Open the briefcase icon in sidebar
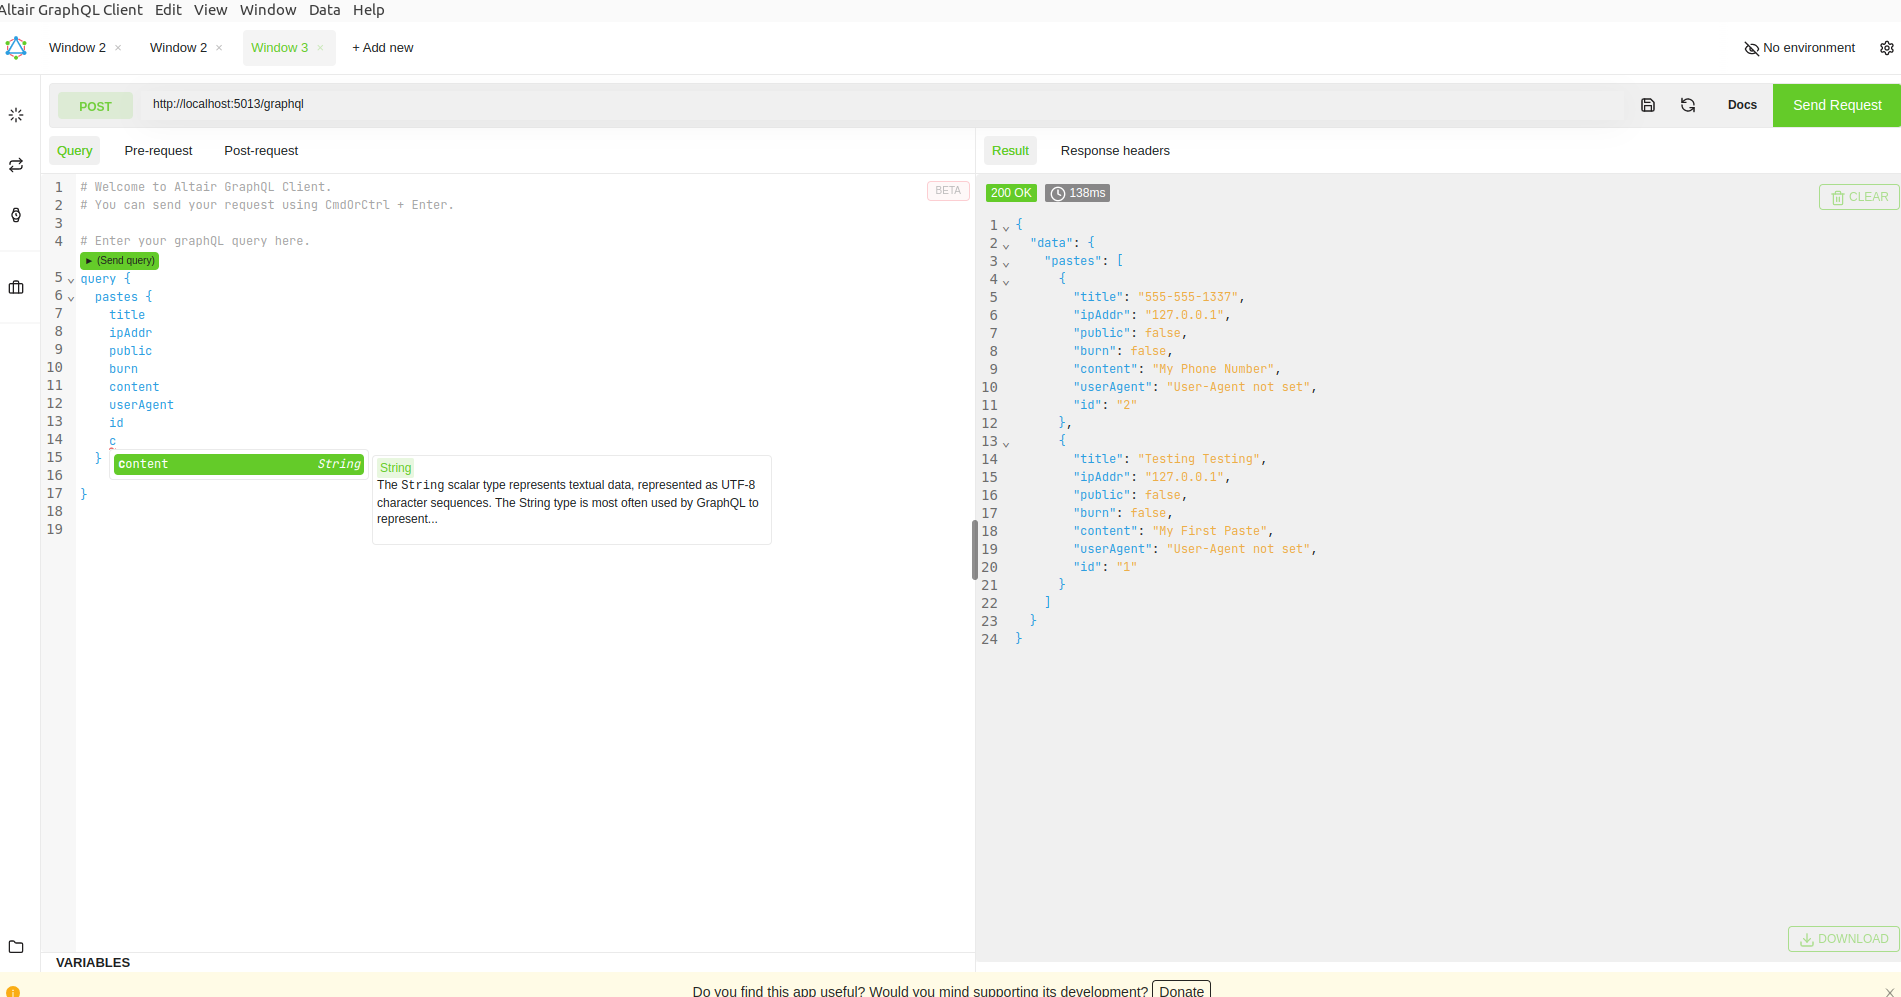The width and height of the screenshot is (1901, 997). 16,287
